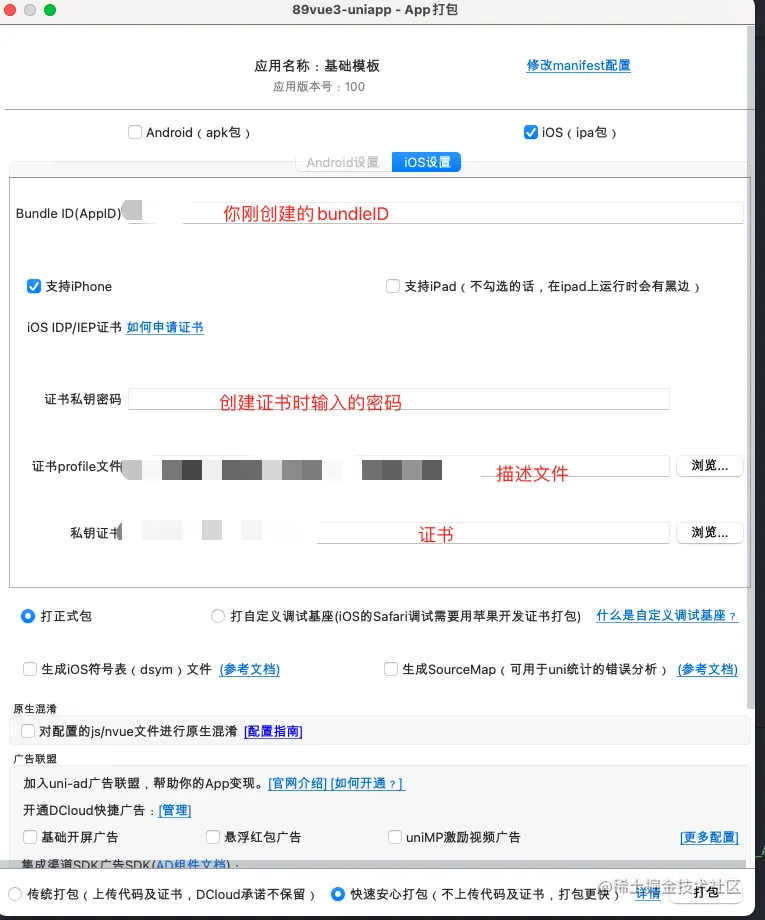The width and height of the screenshot is (765, 920).
Task: Click the yellow minimize window button
Action: pyautogui.click(x=30, y=10)
